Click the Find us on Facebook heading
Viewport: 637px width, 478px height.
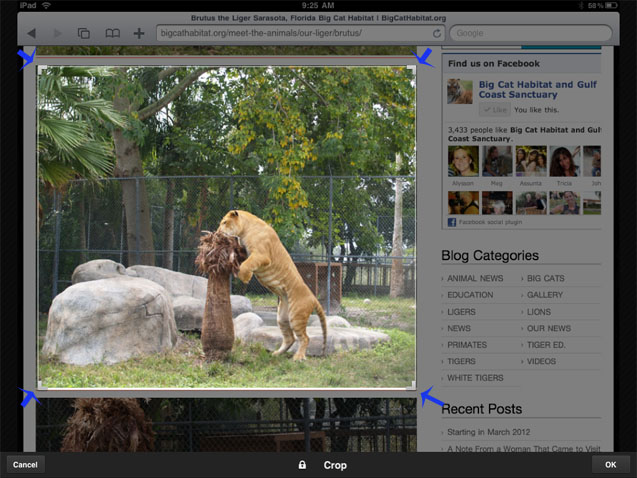(494, 64)
